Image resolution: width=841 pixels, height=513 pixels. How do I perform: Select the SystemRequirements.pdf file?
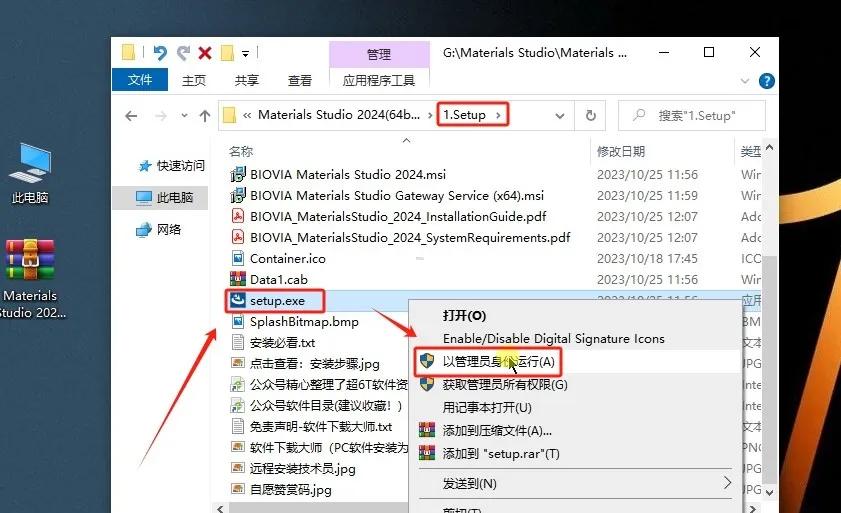coord(410,237)
